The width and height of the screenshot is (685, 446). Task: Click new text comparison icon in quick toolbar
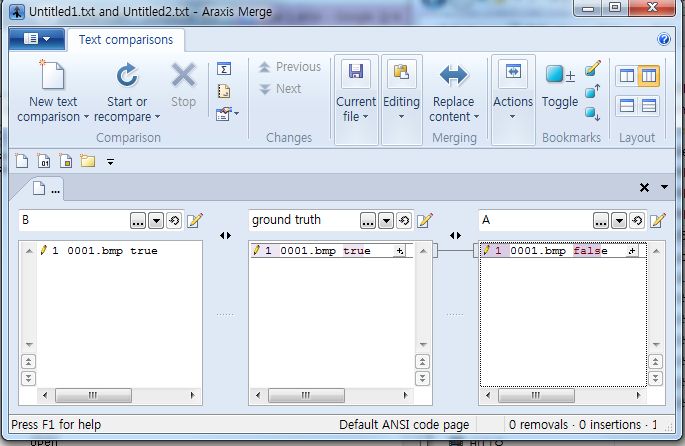[x=22, y=161]
